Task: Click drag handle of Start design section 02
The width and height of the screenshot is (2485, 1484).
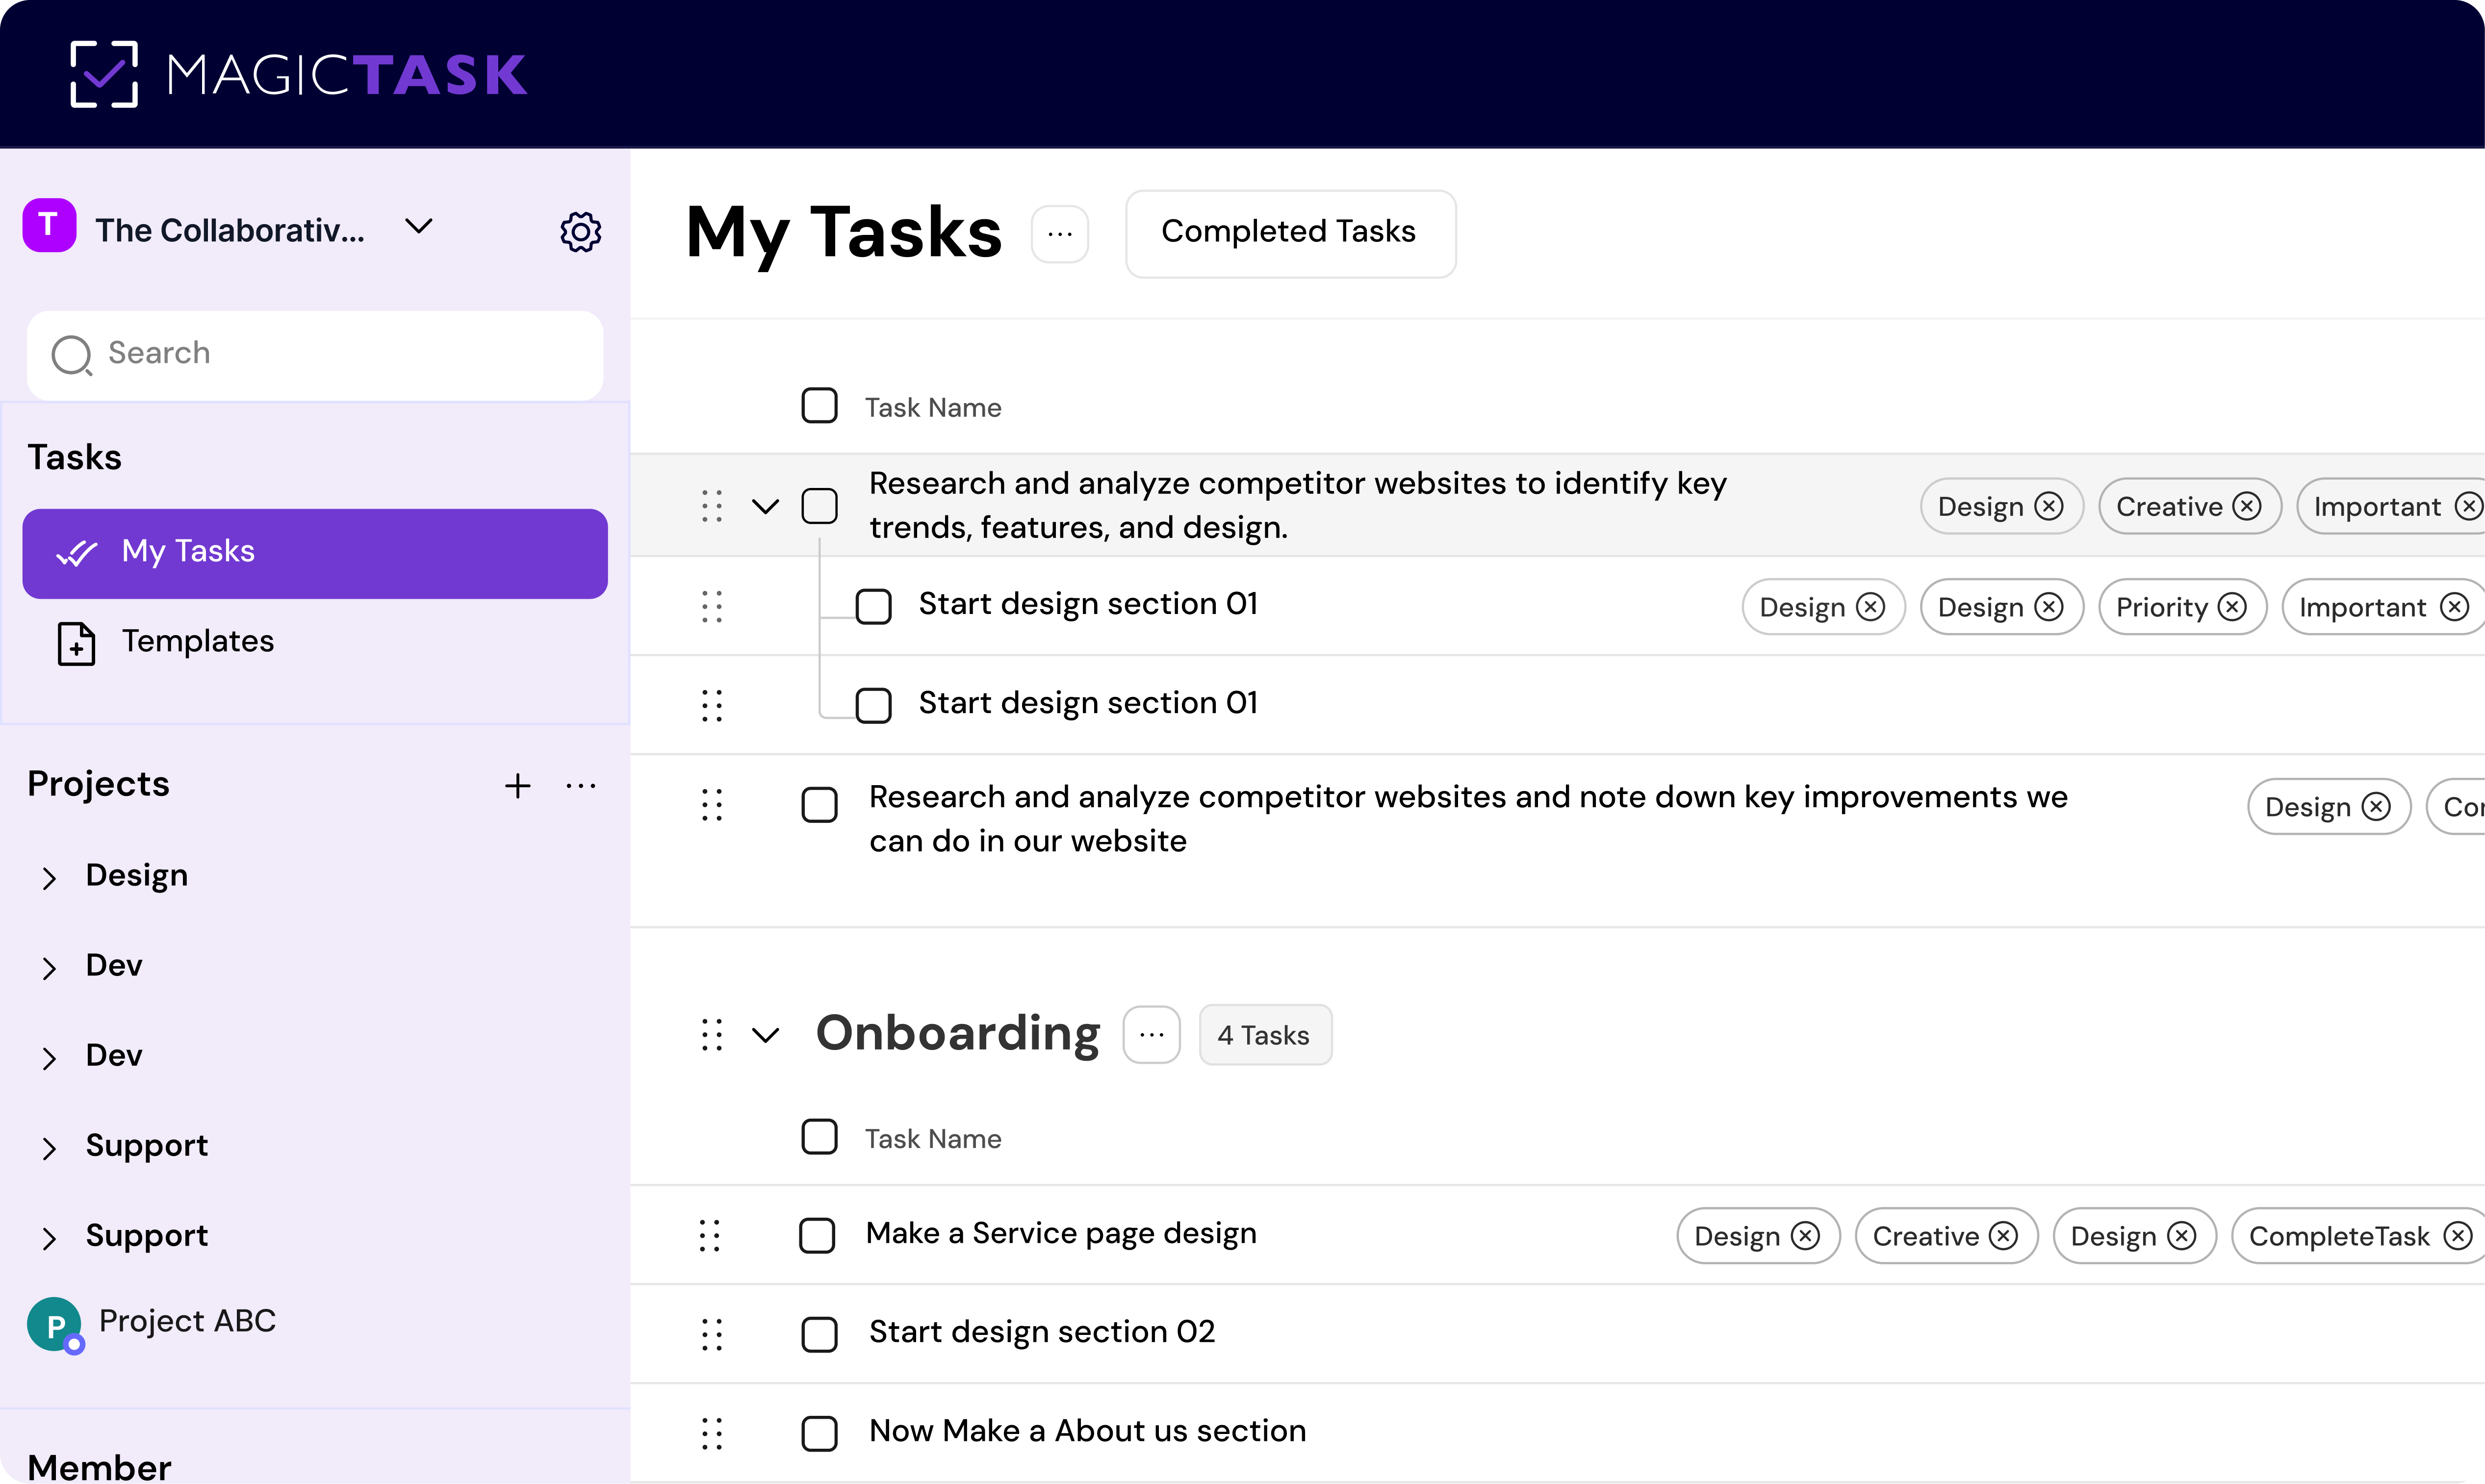Action: pyautogui.click(x=712, y=1334)
